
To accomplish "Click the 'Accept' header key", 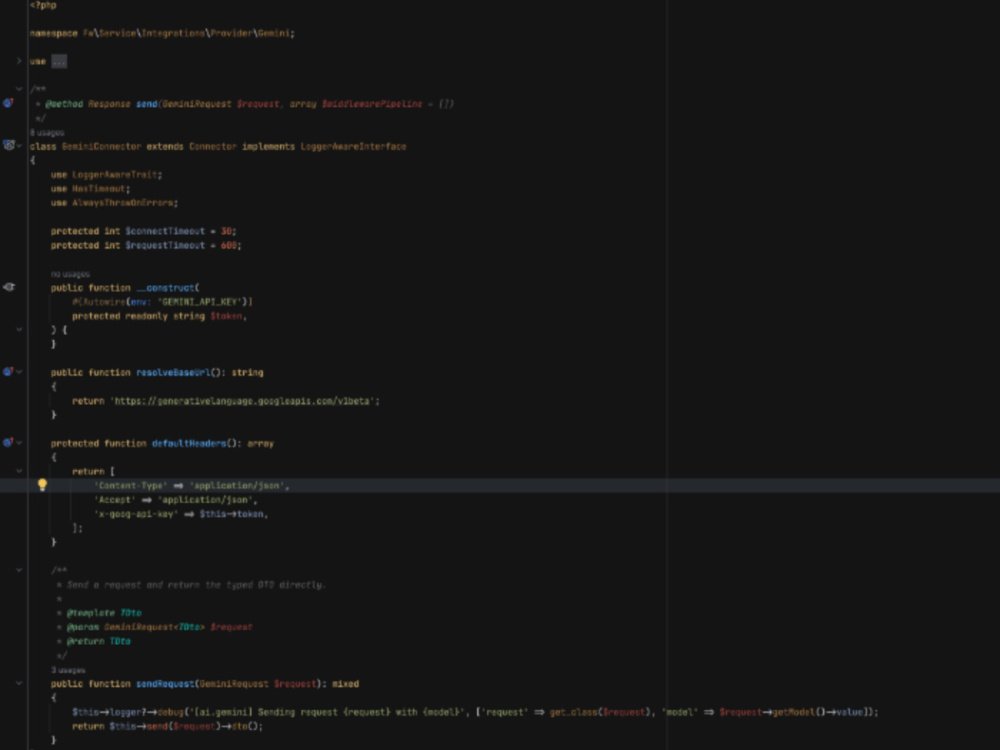I will click(x=114, y=499).
